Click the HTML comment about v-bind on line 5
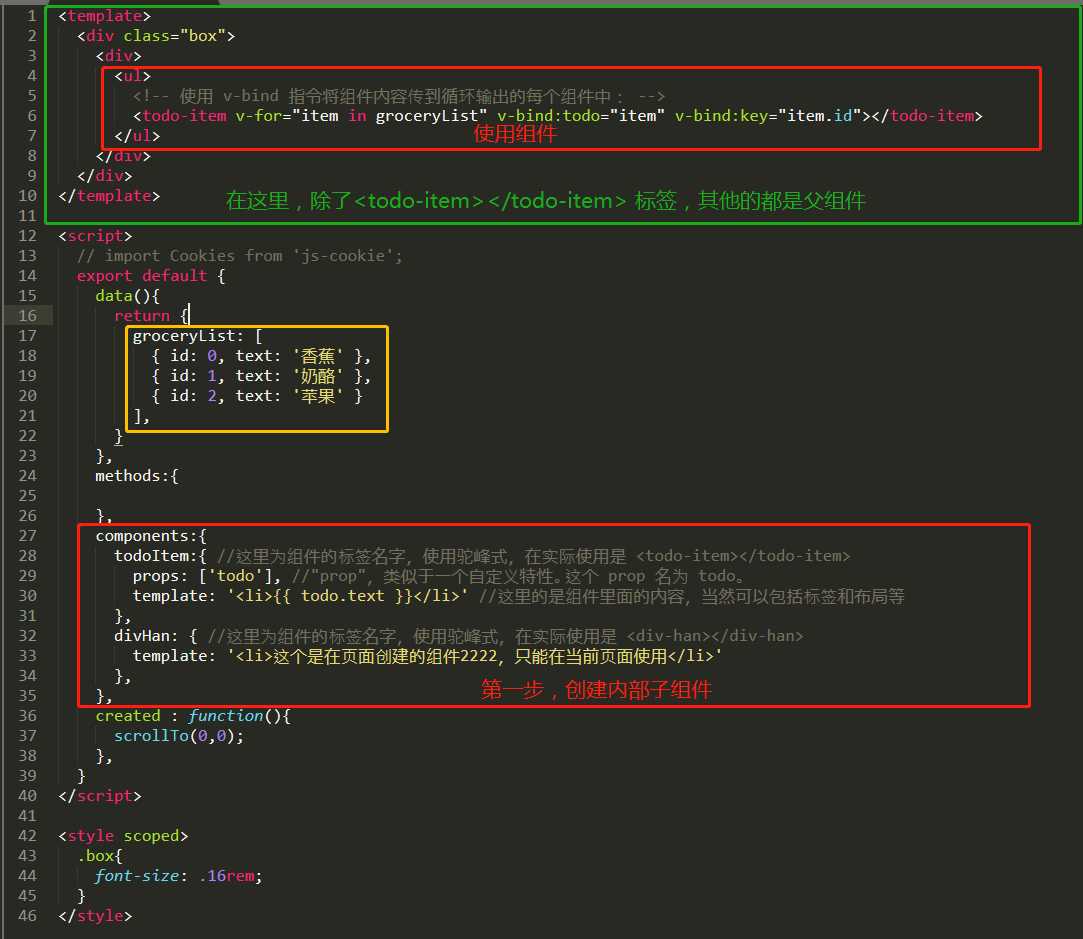The image size is (1083, 939). point(399,96)
